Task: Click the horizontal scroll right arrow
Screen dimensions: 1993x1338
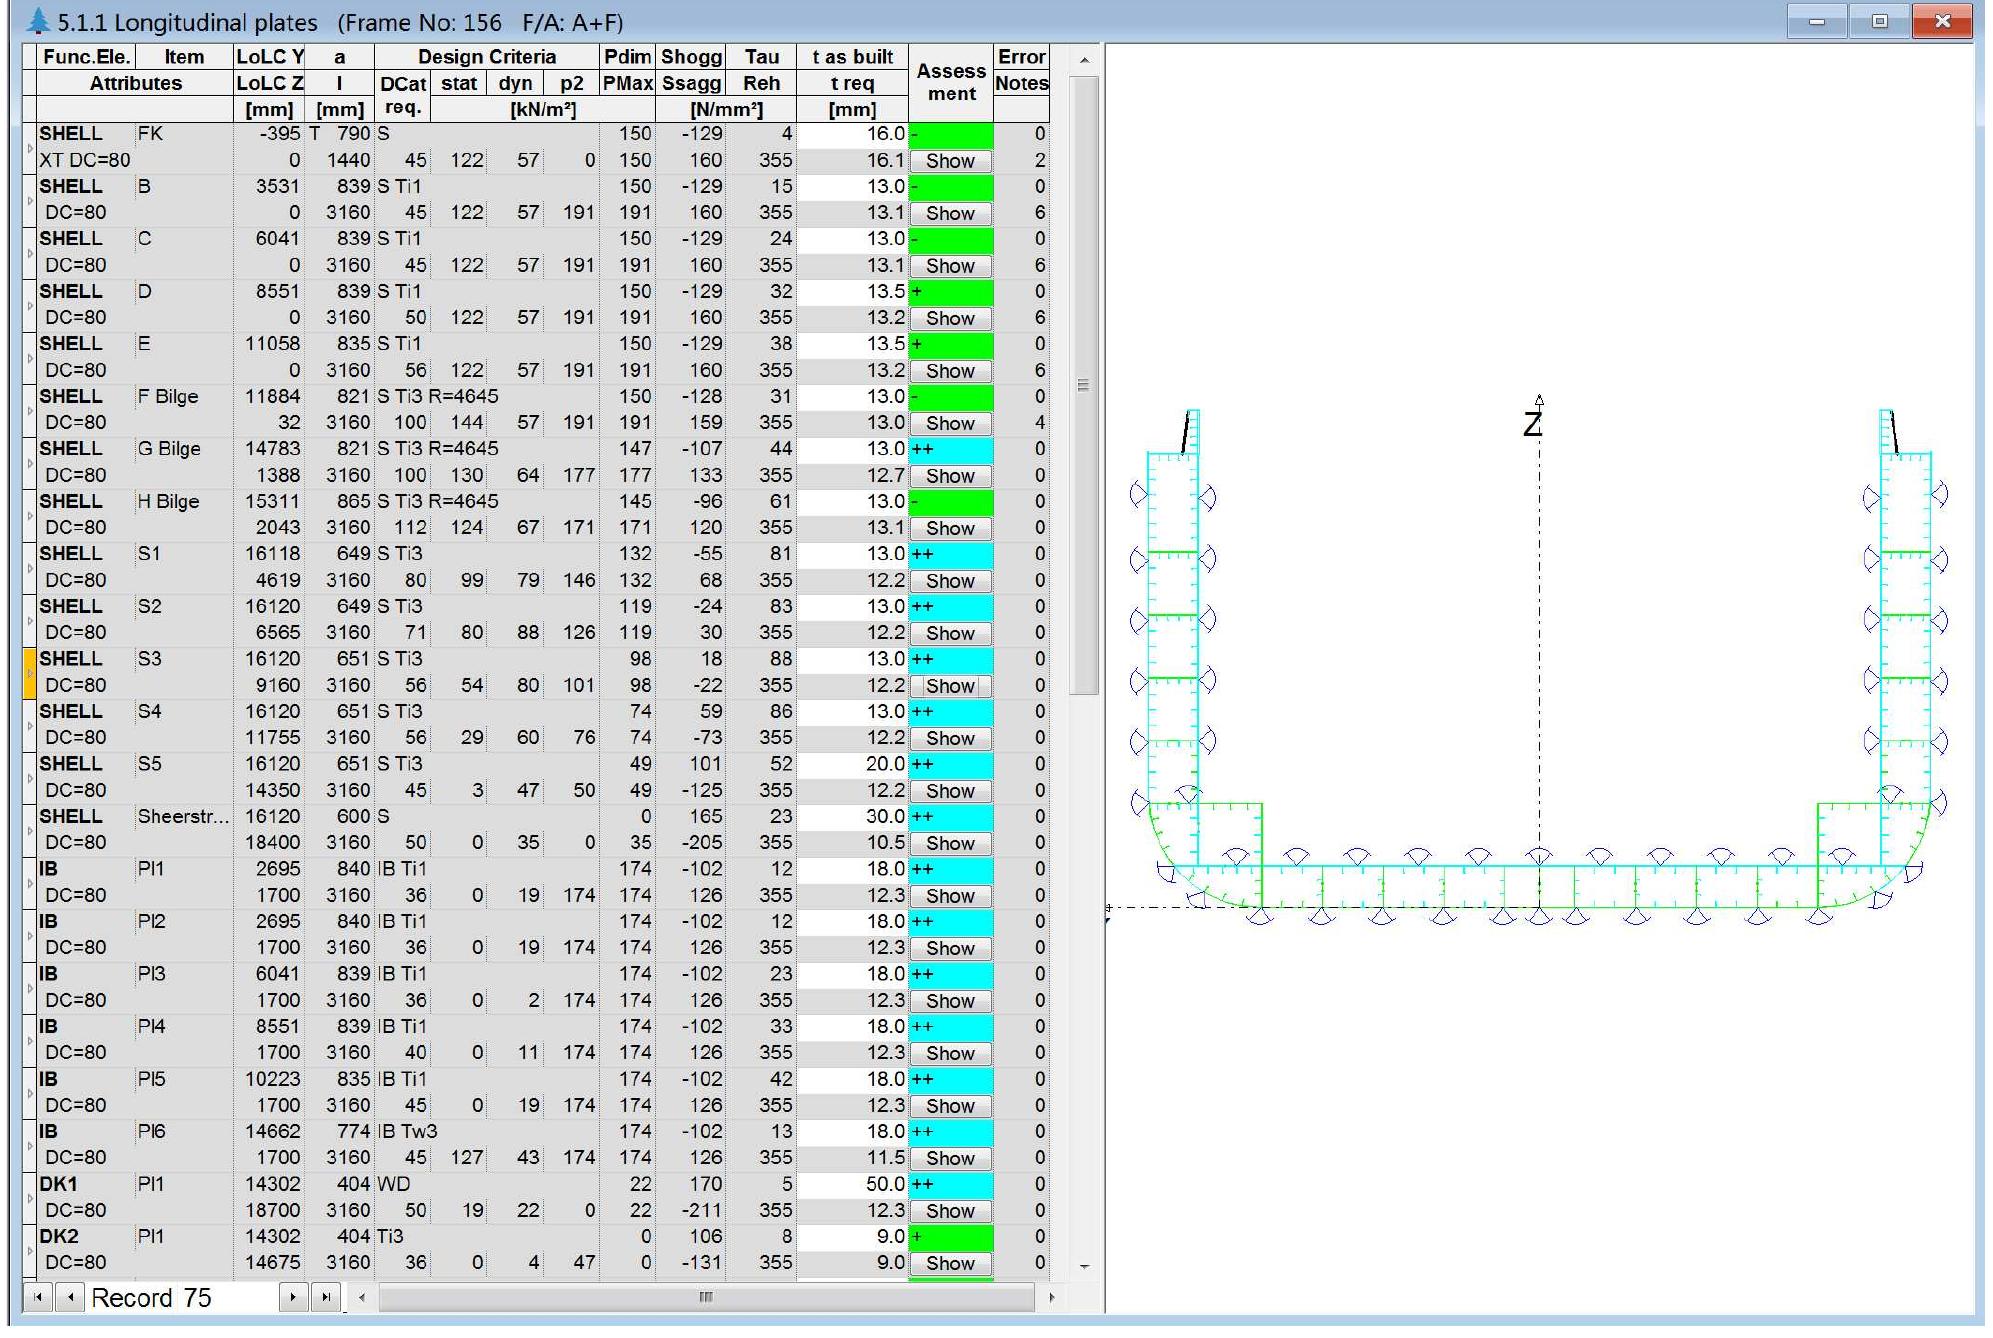Action: click(1051, 1297)
